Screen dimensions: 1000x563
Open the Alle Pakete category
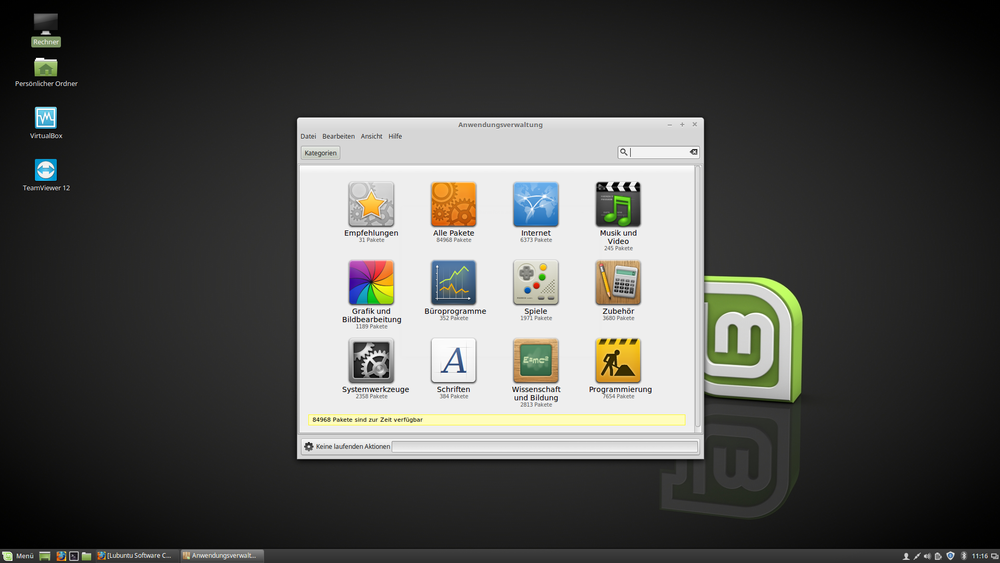click(453, 204)
